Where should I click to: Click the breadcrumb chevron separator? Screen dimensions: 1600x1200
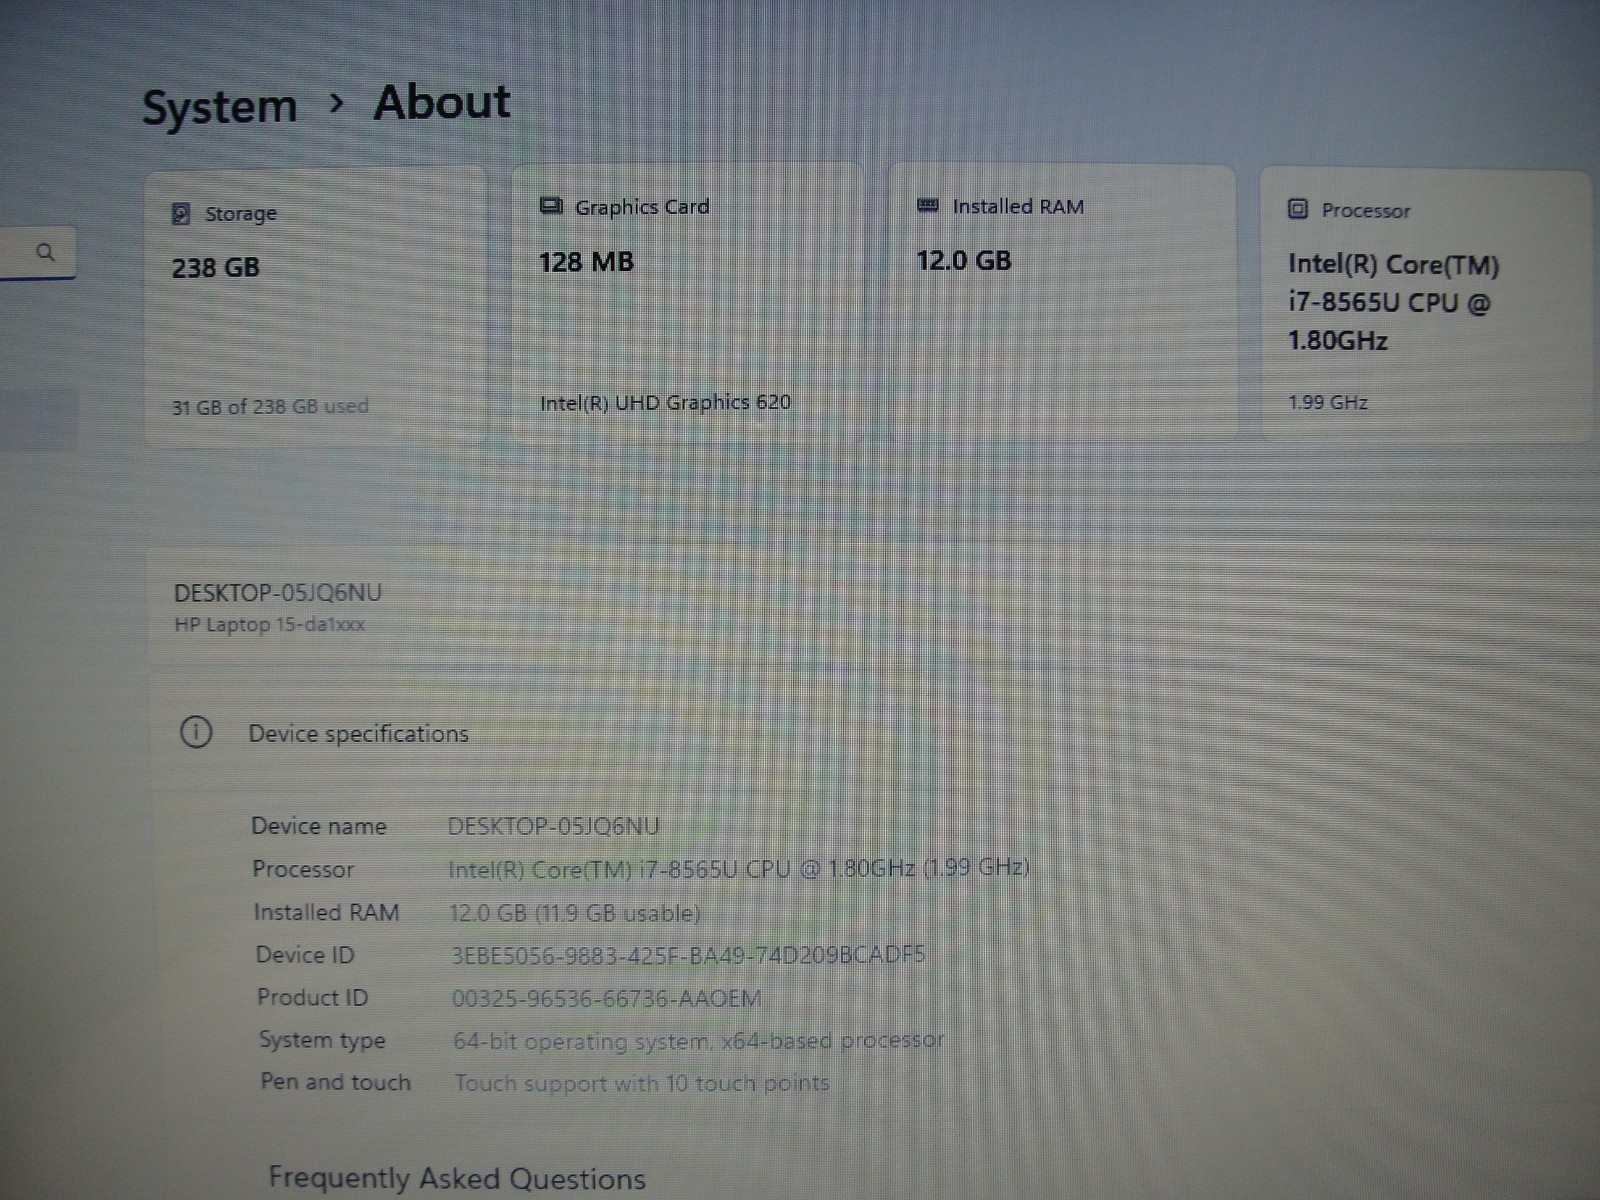[x=337, y=103]
